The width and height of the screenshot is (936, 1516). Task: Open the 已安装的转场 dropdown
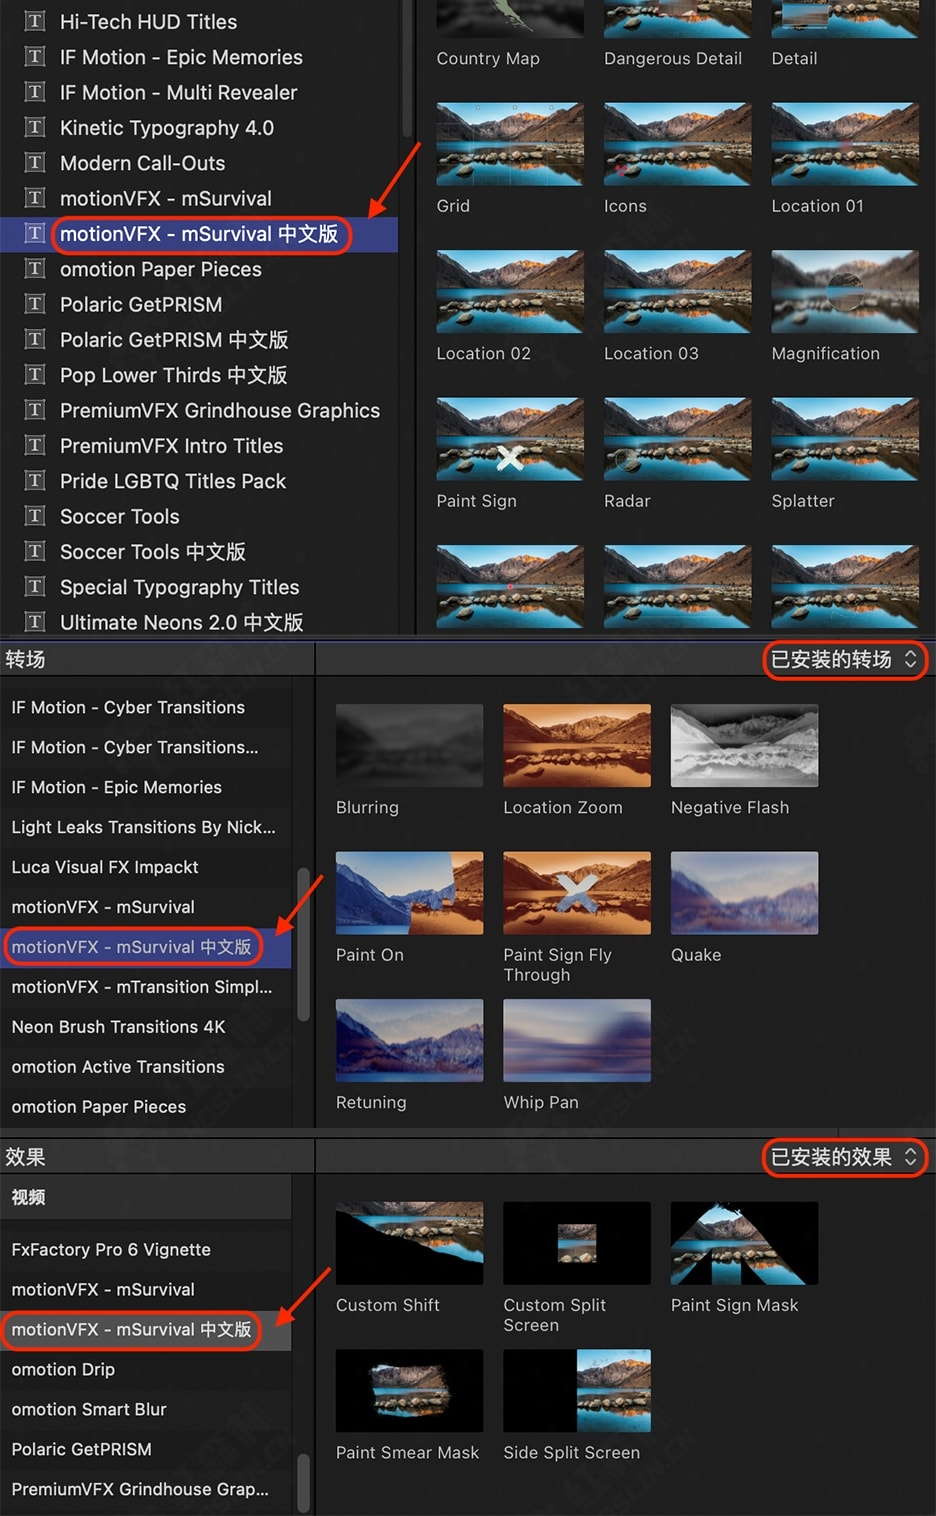(844, 660)
